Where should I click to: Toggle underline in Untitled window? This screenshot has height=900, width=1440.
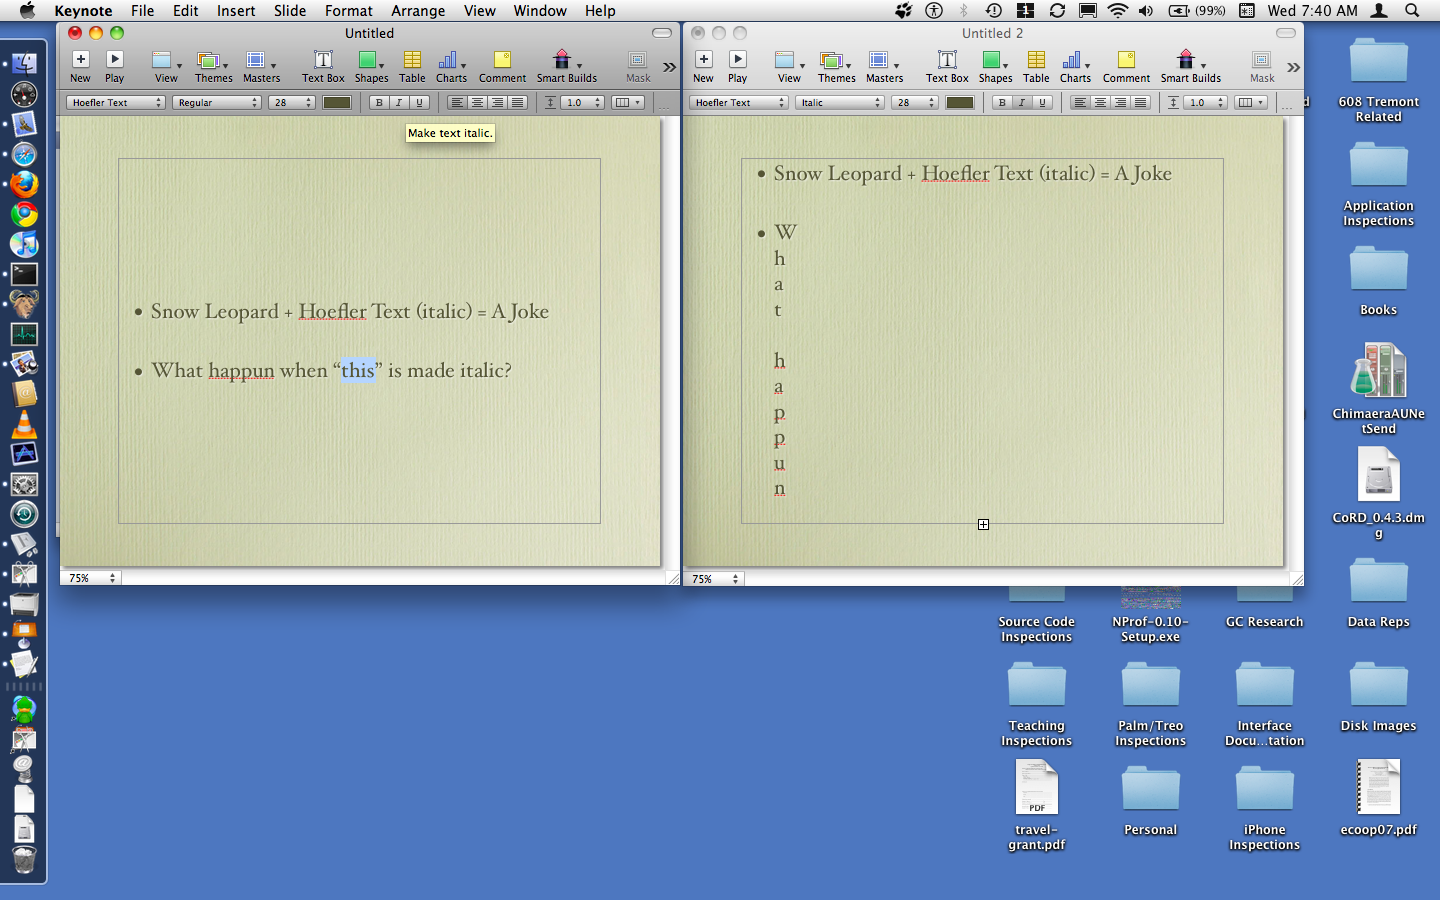(x=419, y=102)
